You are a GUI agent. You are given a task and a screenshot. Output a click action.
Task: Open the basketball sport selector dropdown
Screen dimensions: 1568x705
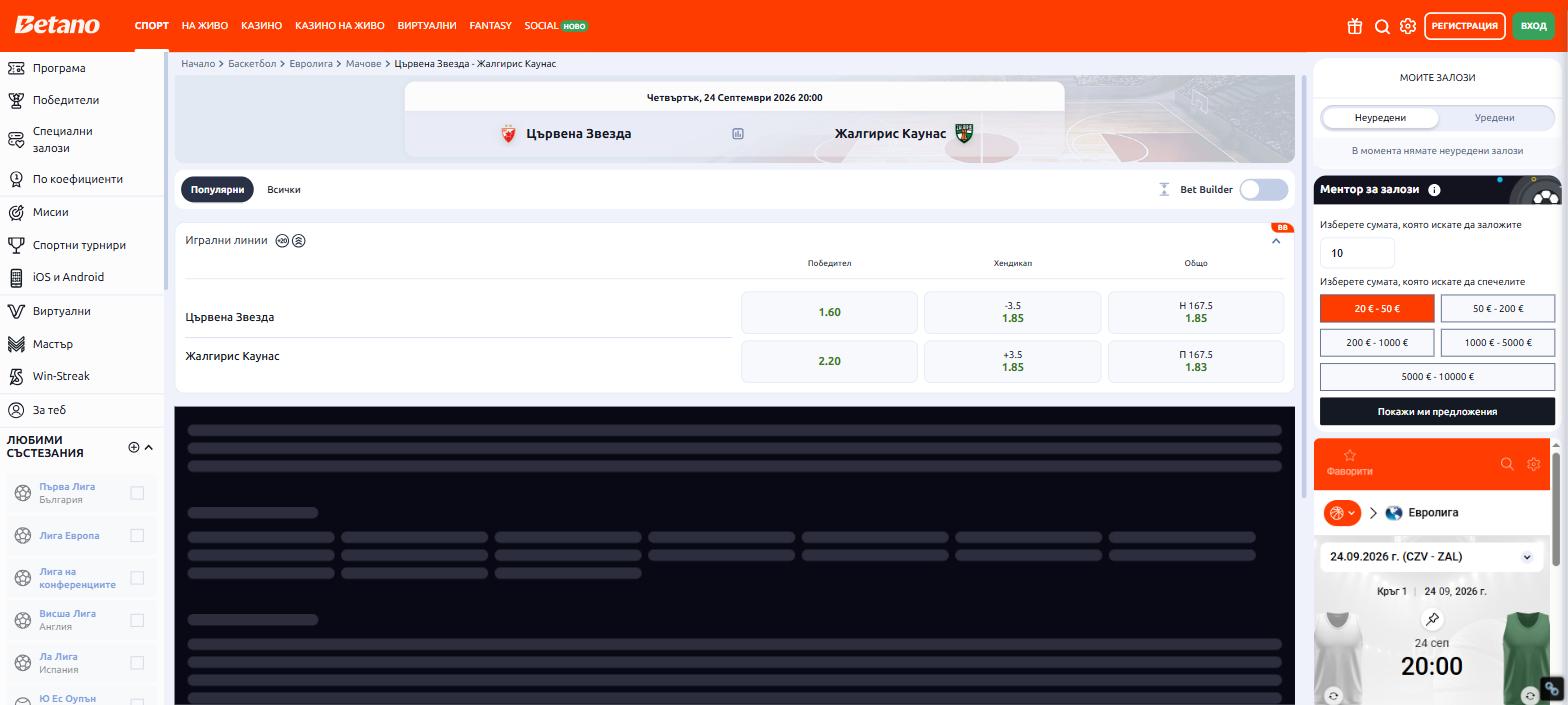coord(1342,513)
